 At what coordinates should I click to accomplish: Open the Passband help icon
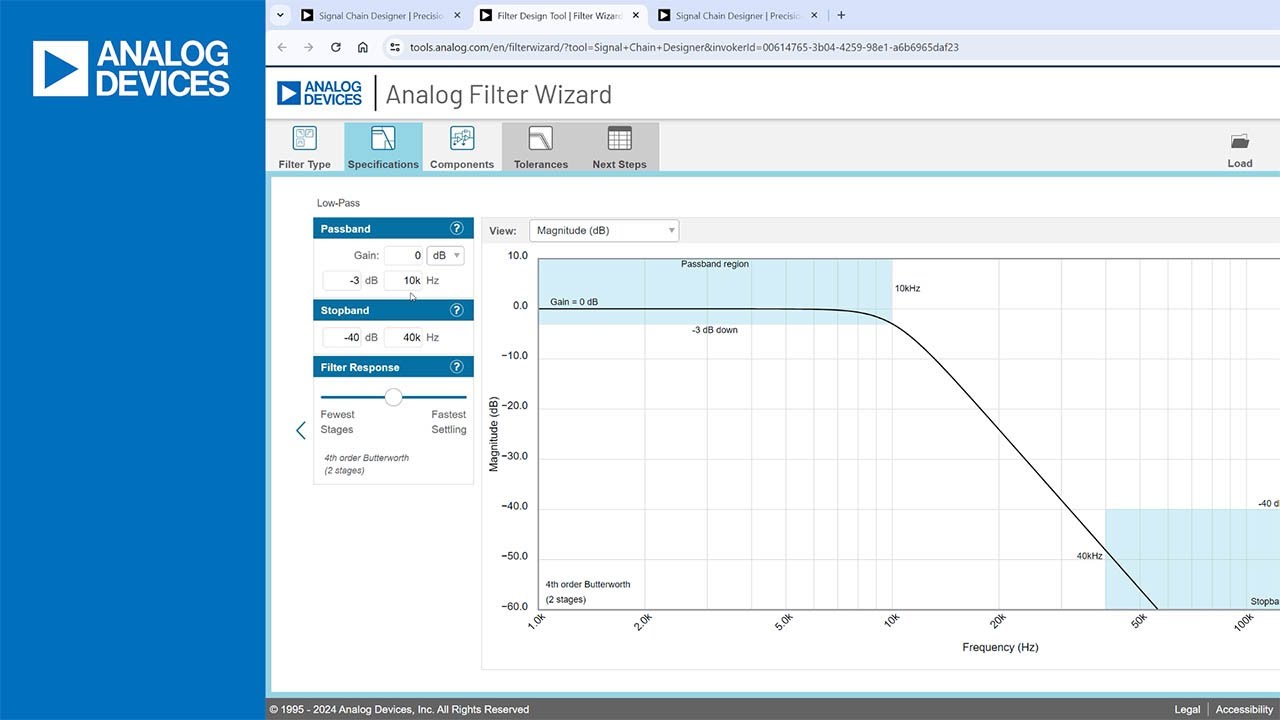(457, 228)
